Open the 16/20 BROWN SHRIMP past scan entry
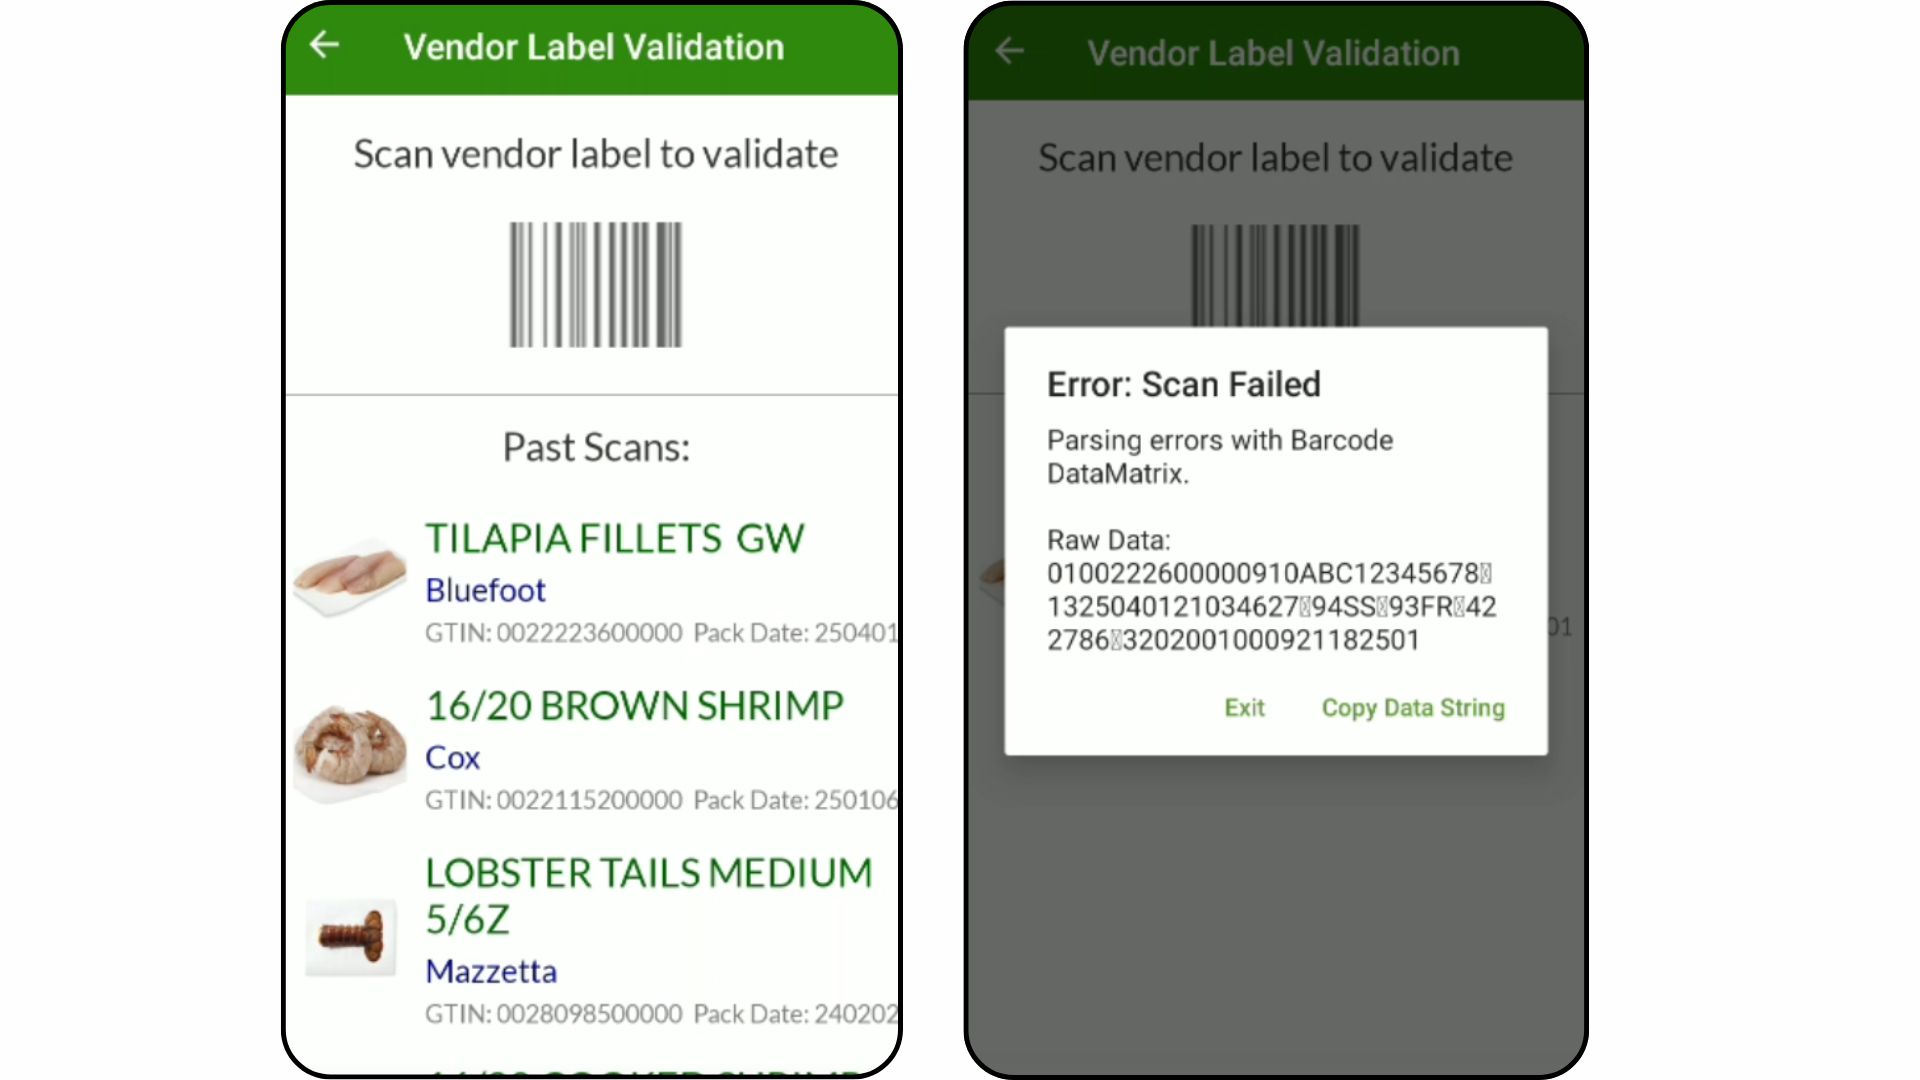The height and width of the screenshot is (1080, 1920). (x=634, y=706)
